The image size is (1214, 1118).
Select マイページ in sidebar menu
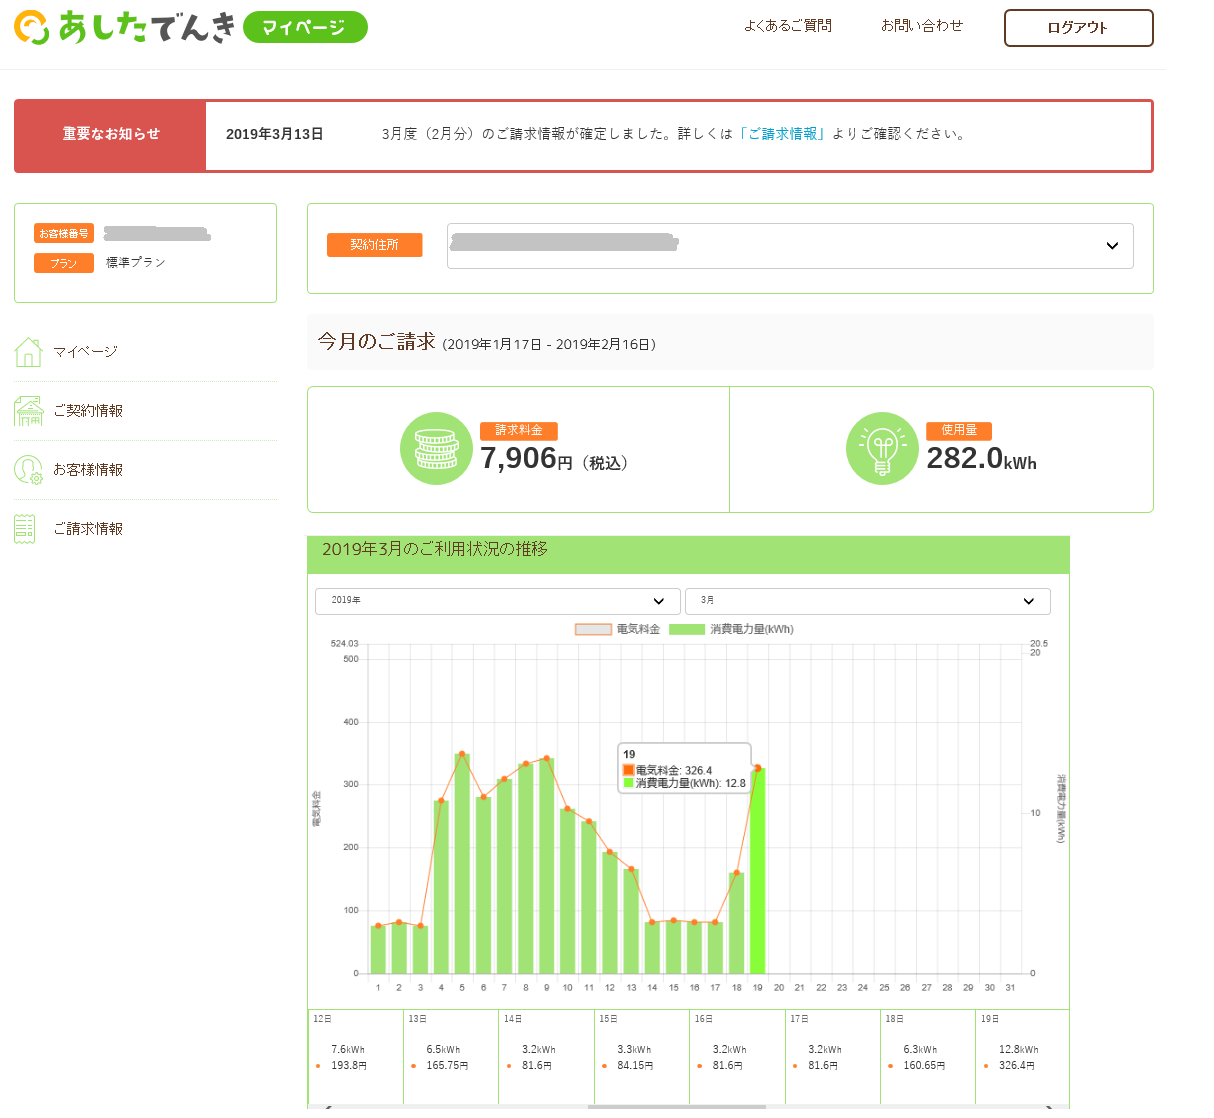pos(85,352)
